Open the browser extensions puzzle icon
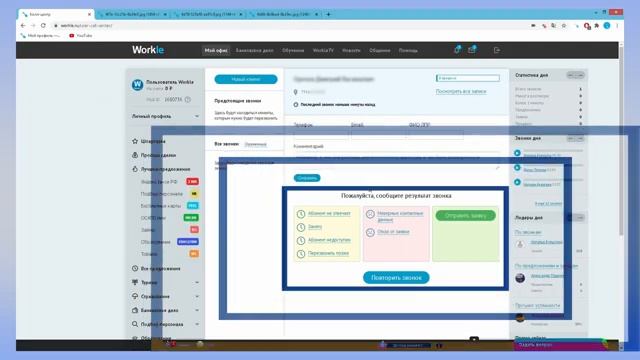Screen dimensions: 640x360 tap(597, 25)
